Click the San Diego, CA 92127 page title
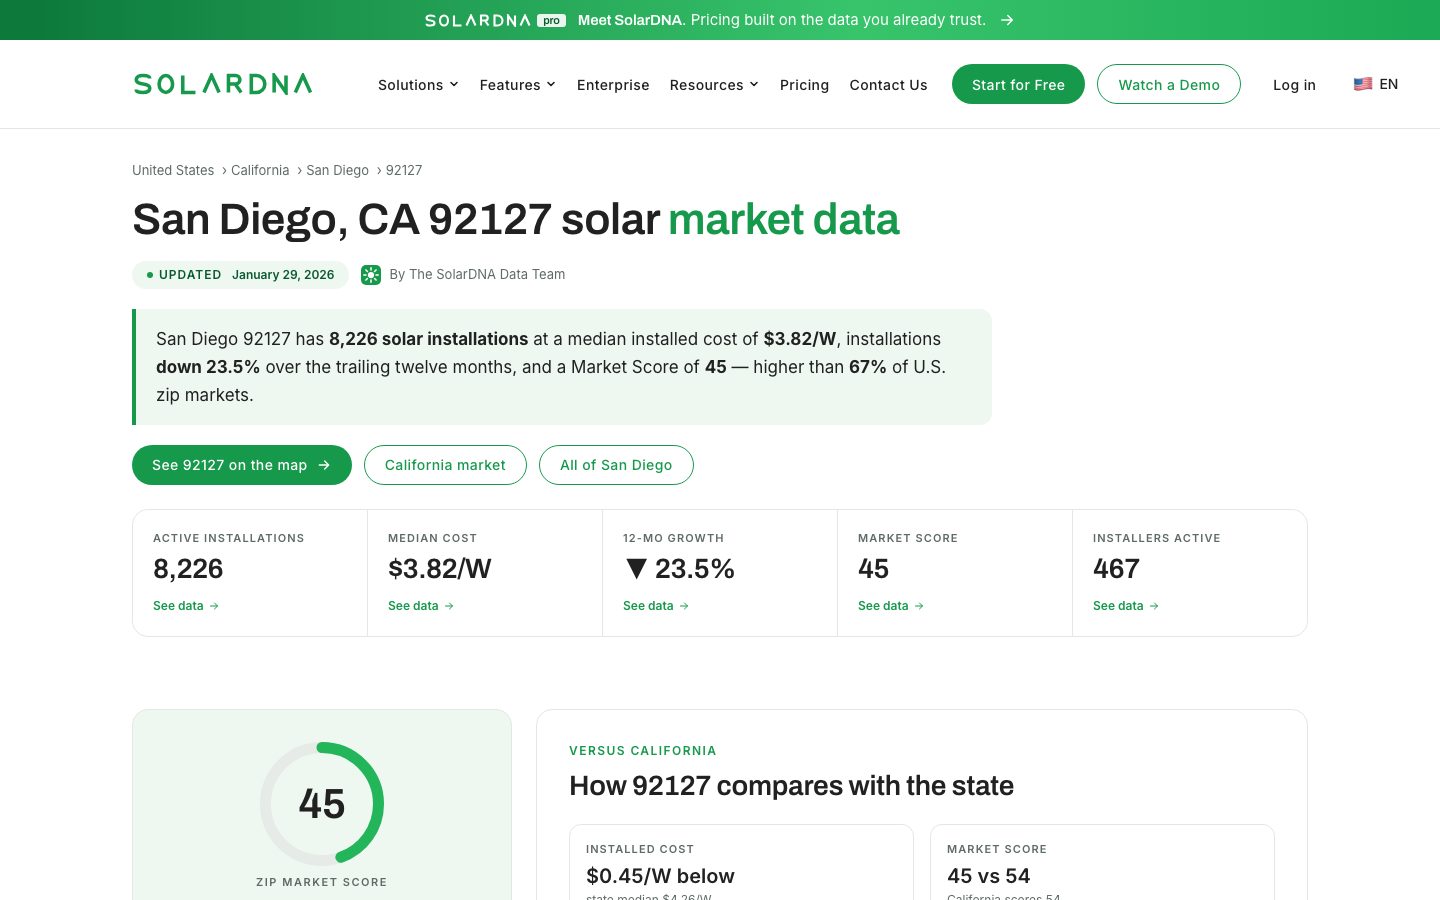Screen dimensions: 1440x900 click(x=516, y=219)
